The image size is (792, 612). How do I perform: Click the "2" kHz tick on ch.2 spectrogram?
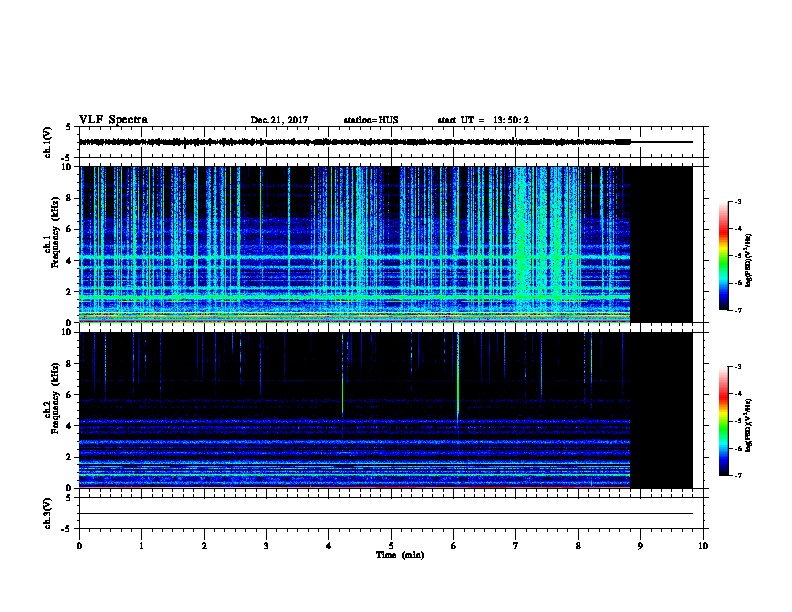(x=69, y=457)
